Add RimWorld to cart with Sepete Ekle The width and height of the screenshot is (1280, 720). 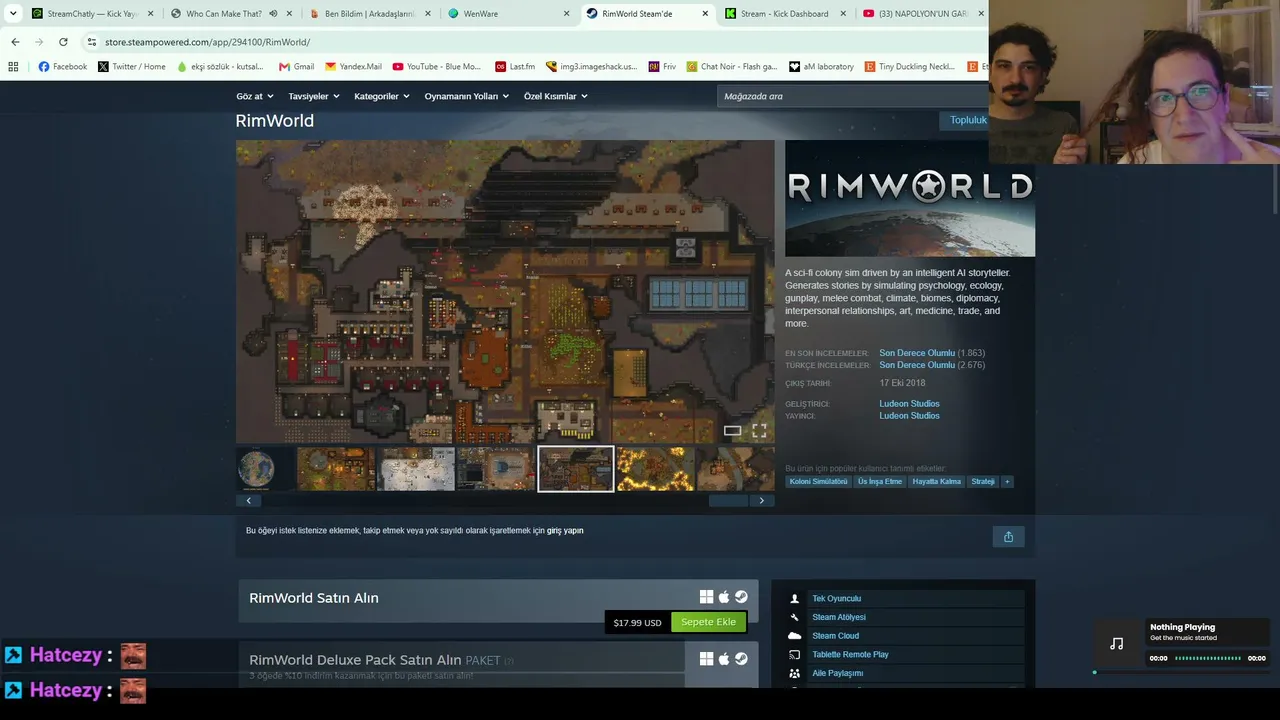pos(708,622)
